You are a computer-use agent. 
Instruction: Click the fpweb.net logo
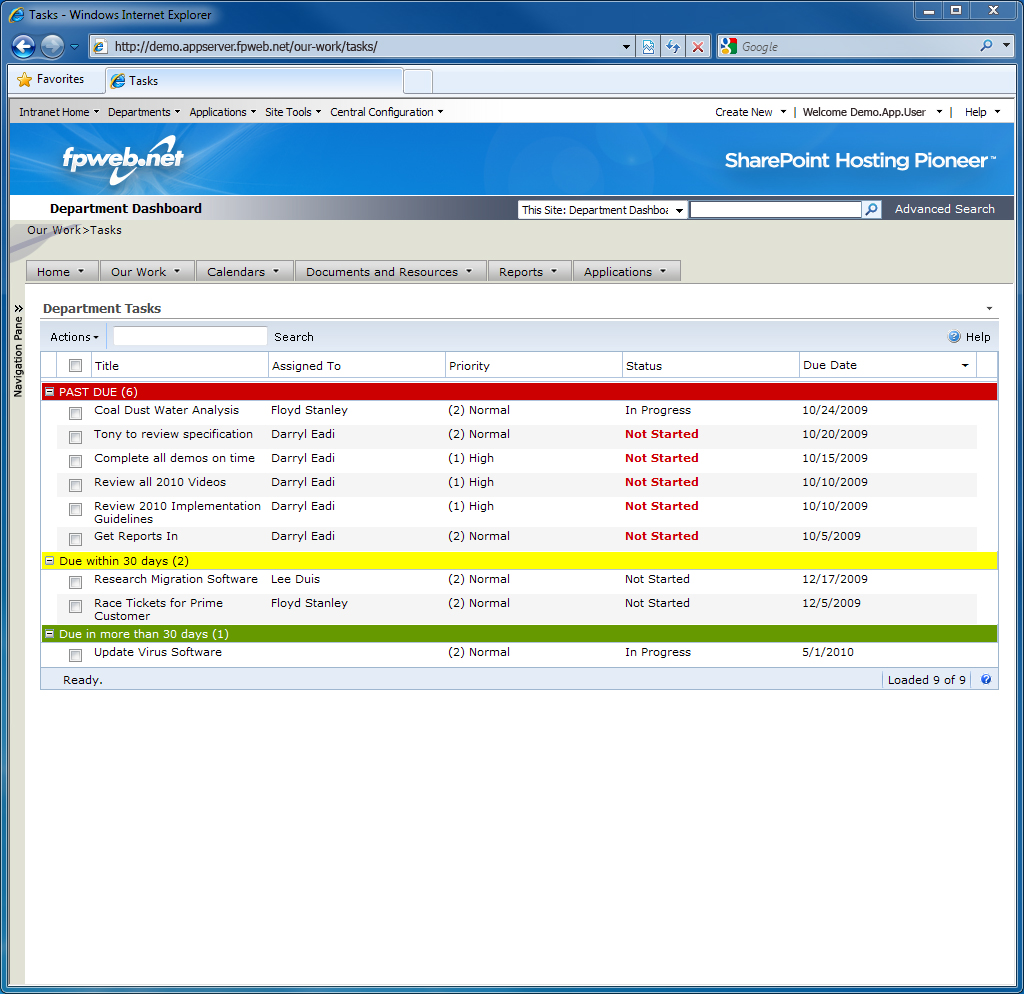point(122,159)
